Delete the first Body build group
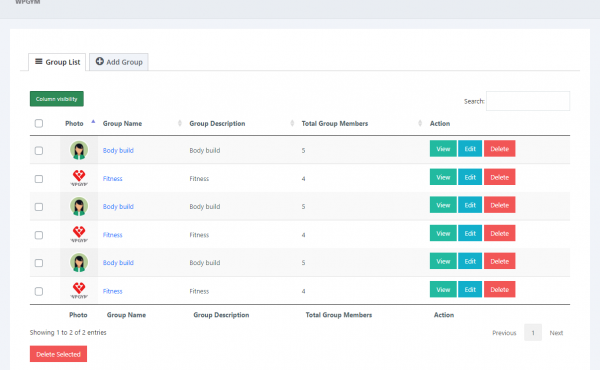Viewport: 600px width, 370px height. pos(499,149)
